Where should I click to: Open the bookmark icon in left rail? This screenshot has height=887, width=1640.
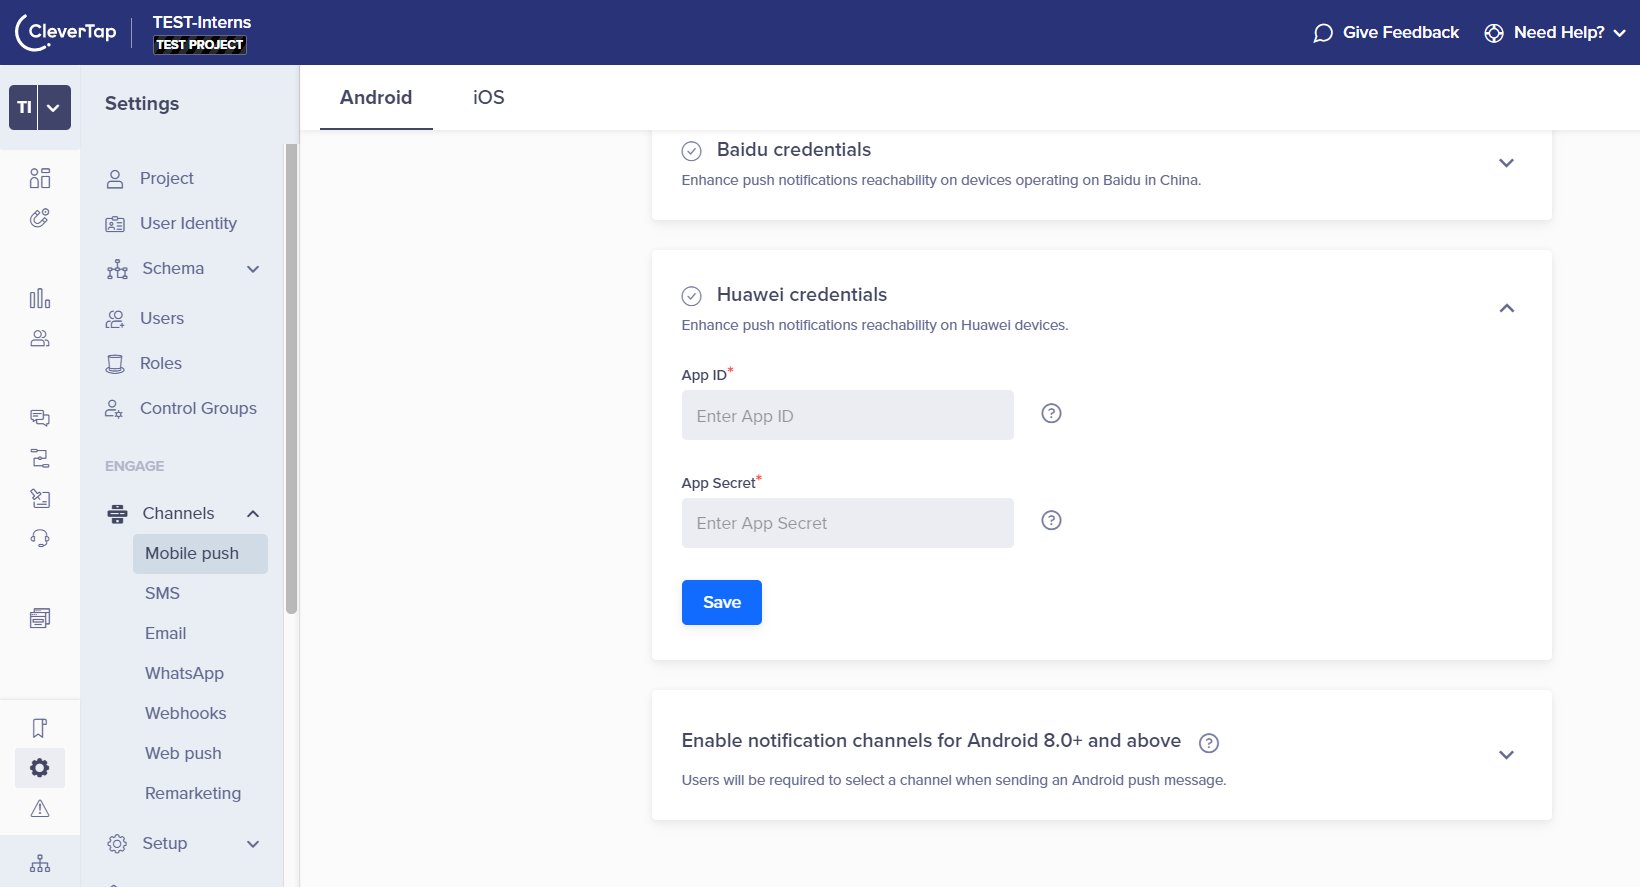tap(40, 728)
